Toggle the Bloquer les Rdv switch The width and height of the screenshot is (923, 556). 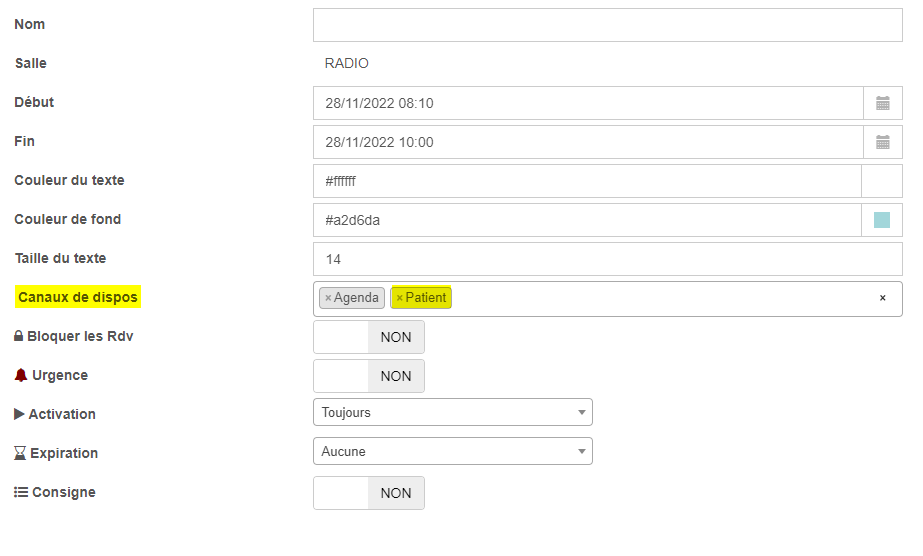point(369,337)
